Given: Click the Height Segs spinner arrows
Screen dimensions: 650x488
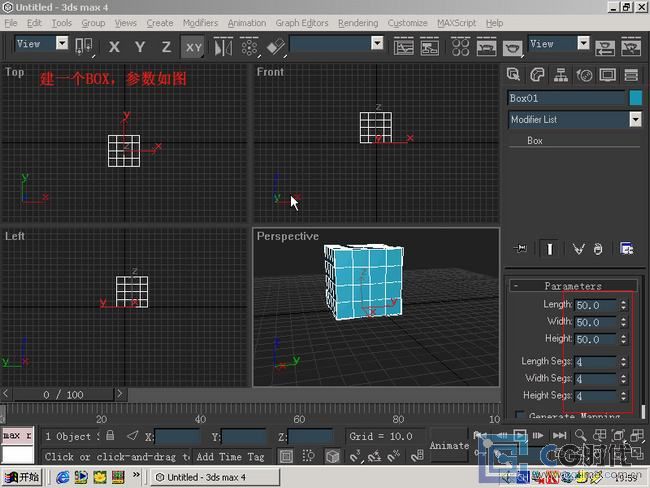Looking at the screenshot, I should click(623, 396).
